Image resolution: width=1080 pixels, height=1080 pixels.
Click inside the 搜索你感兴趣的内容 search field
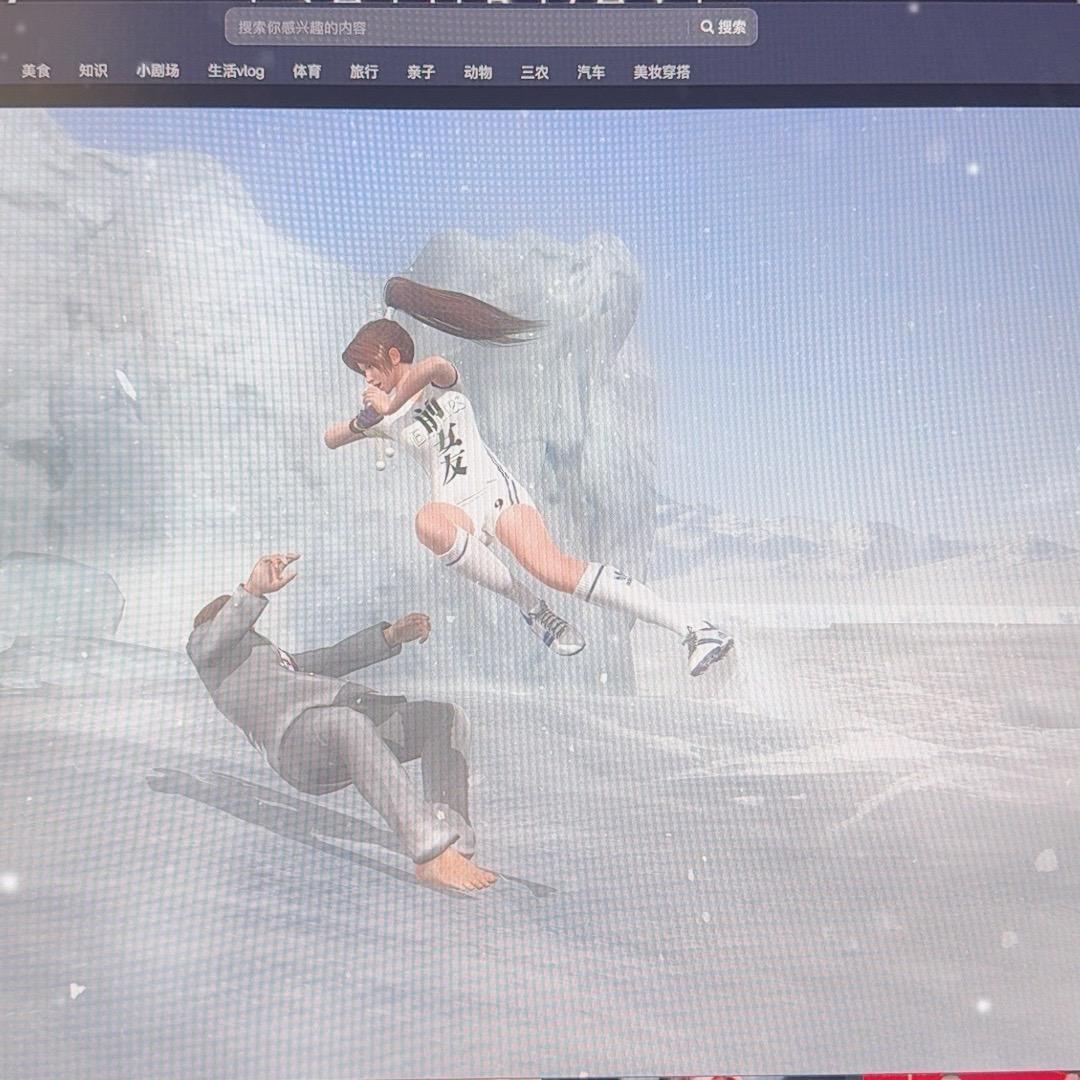(400, 27)
